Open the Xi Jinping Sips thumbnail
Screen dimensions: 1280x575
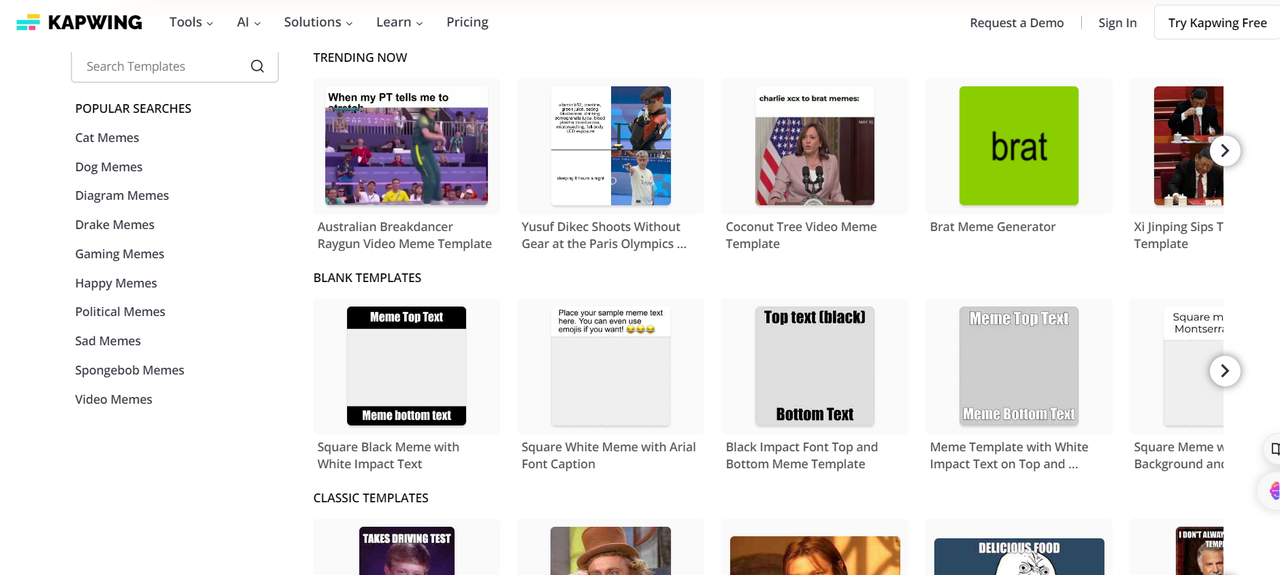tap(1188, 146)
